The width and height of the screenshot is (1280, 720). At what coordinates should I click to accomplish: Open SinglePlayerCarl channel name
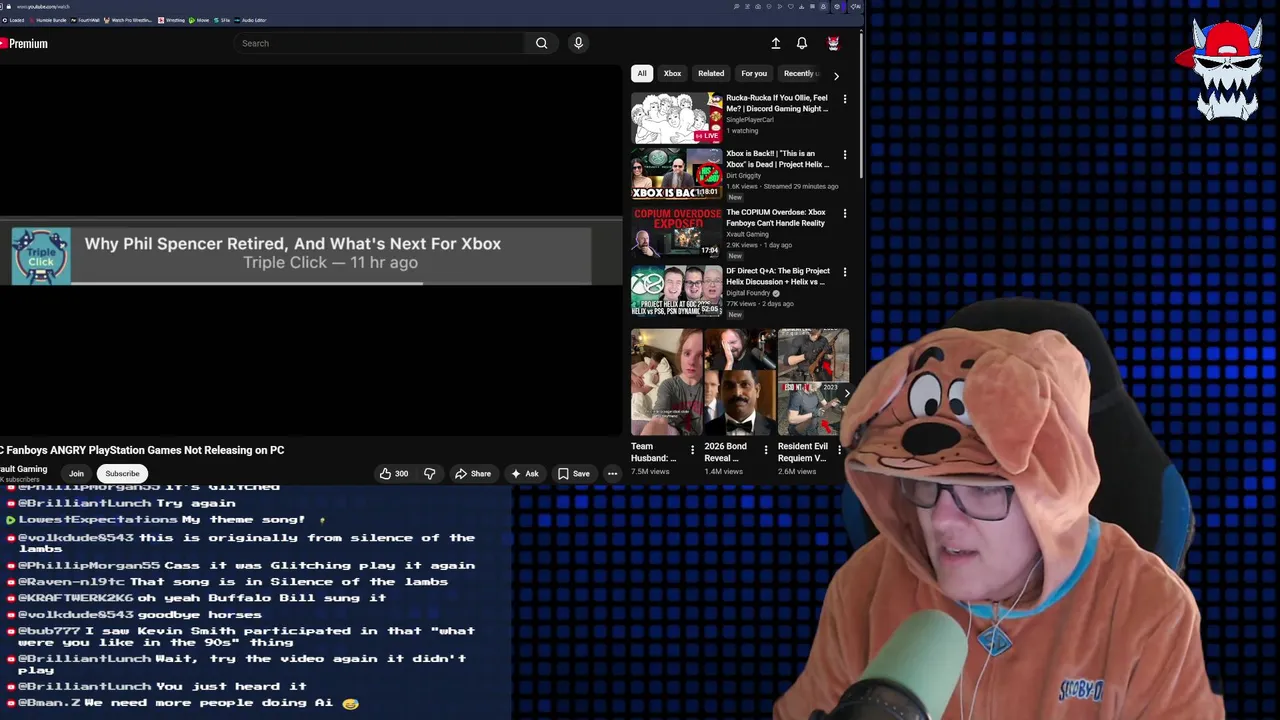coord(750,119)
